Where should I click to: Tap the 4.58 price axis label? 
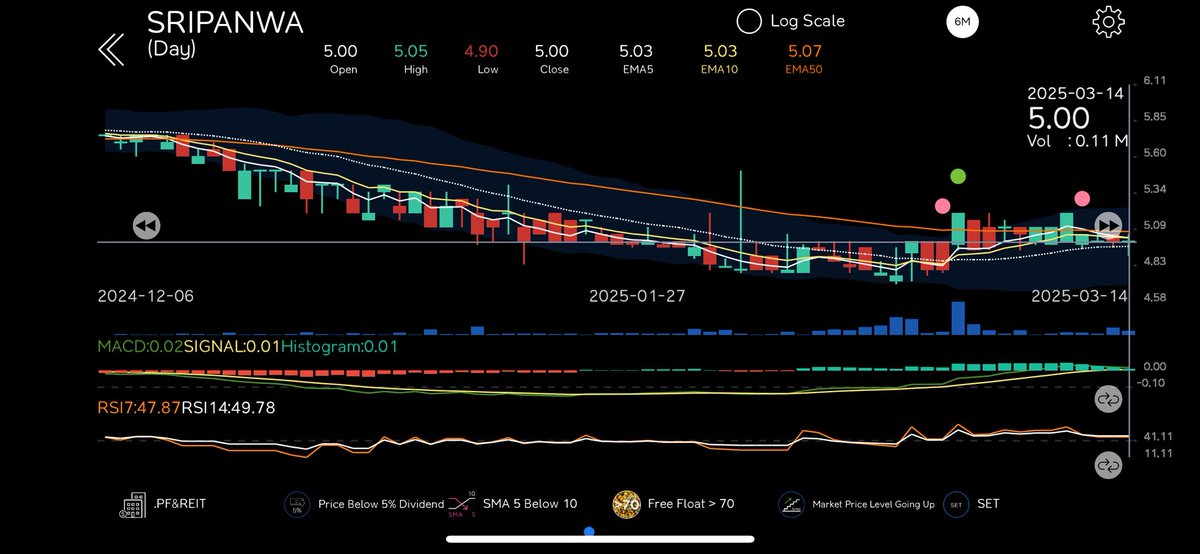[1156, 298]
